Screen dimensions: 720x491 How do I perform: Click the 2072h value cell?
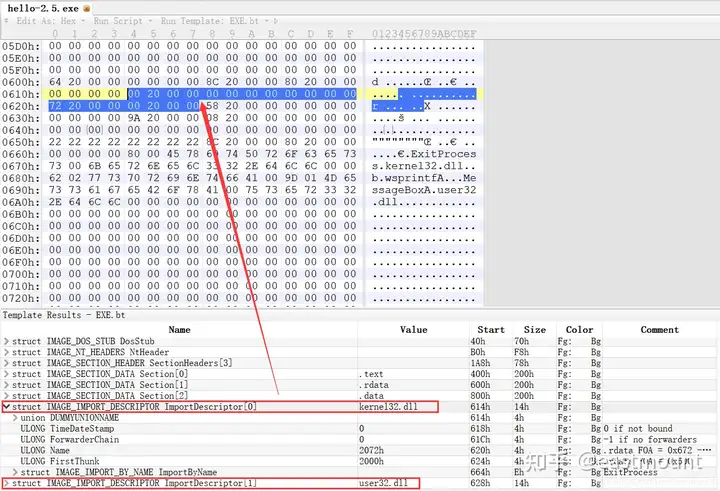[371, 450]
